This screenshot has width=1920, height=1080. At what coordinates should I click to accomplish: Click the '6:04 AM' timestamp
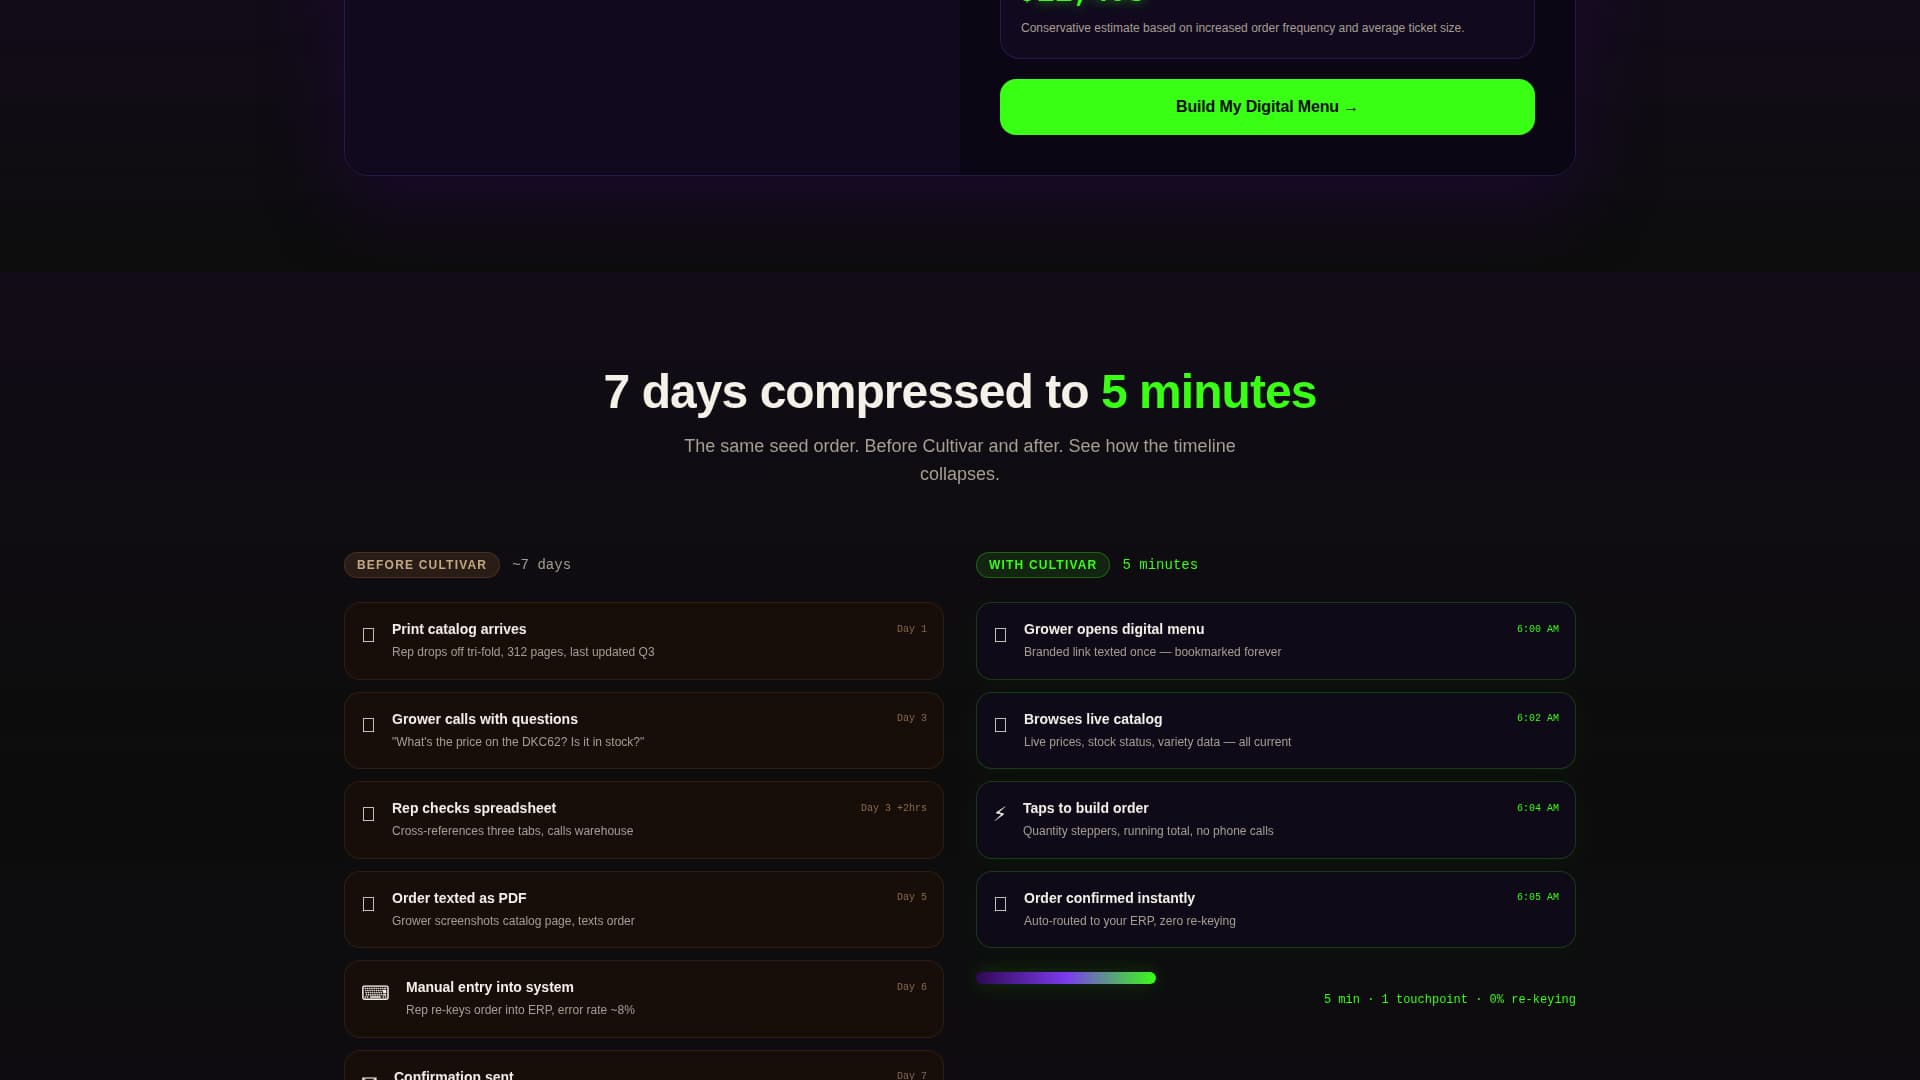coord(1538,808)
